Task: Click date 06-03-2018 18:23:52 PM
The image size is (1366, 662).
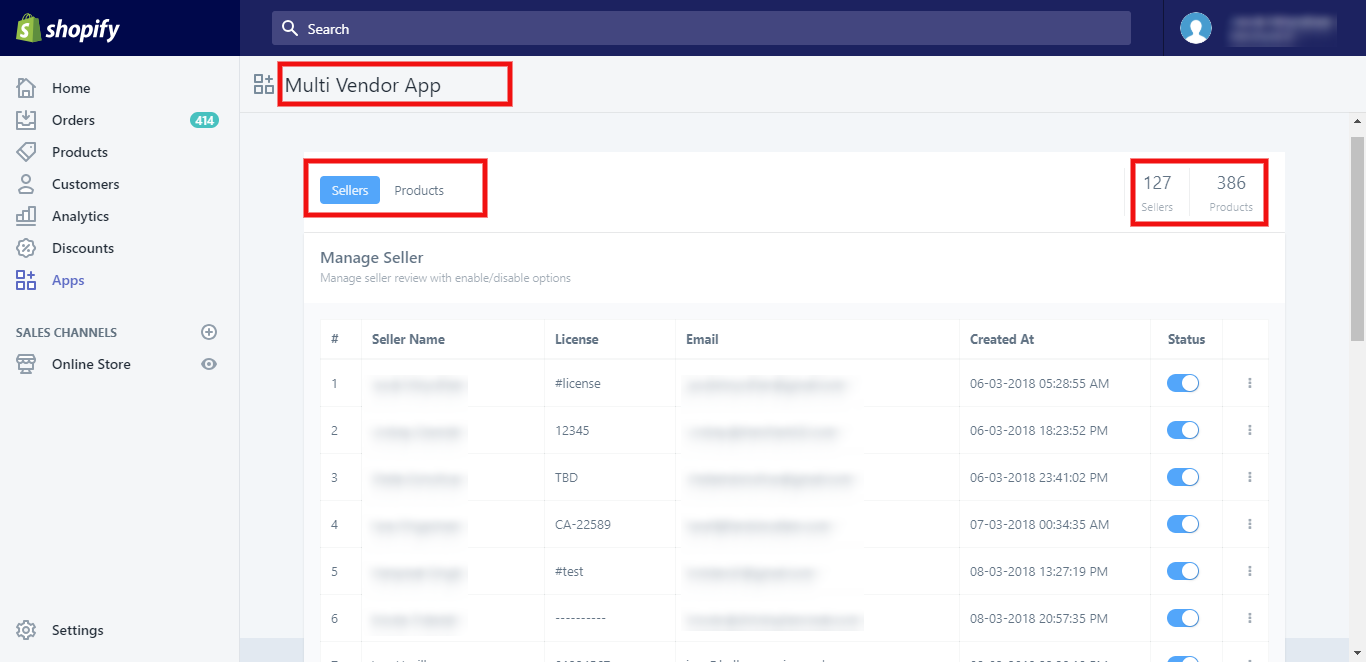Action: coord(1039,430)
